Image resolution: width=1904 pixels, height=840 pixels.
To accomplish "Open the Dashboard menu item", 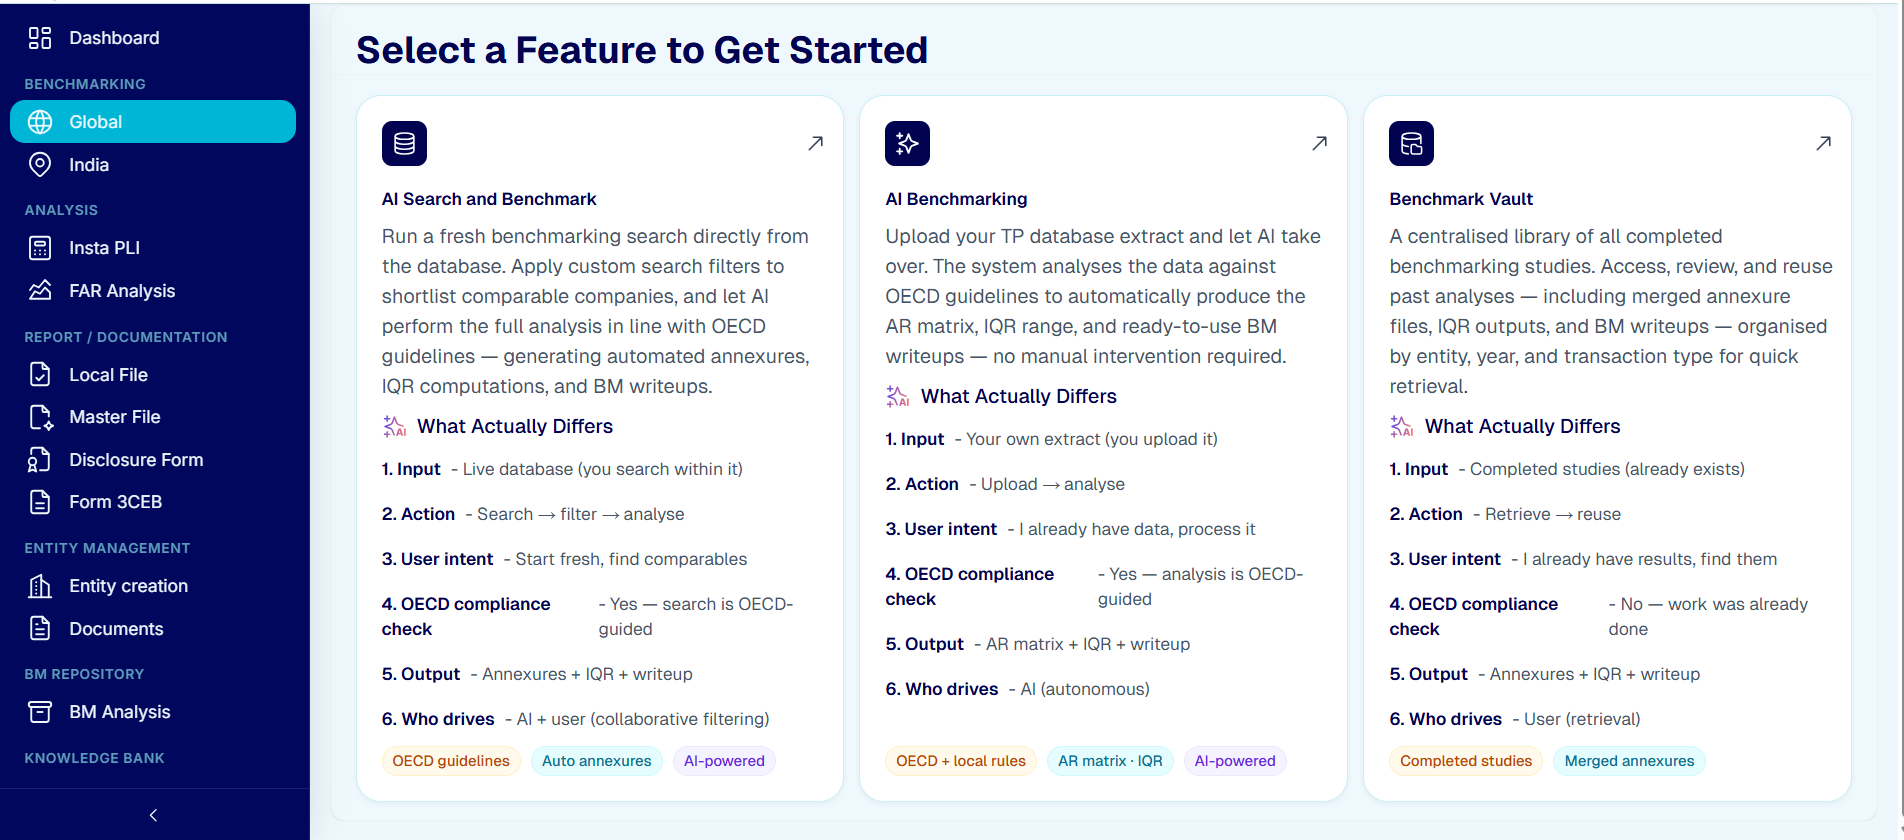I will (153, 38).
